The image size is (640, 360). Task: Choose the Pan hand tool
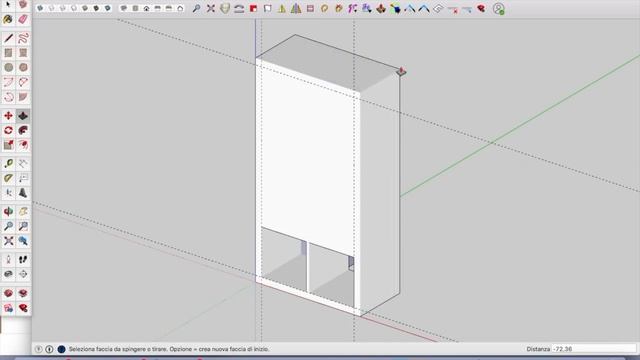[x=23, y=212]
